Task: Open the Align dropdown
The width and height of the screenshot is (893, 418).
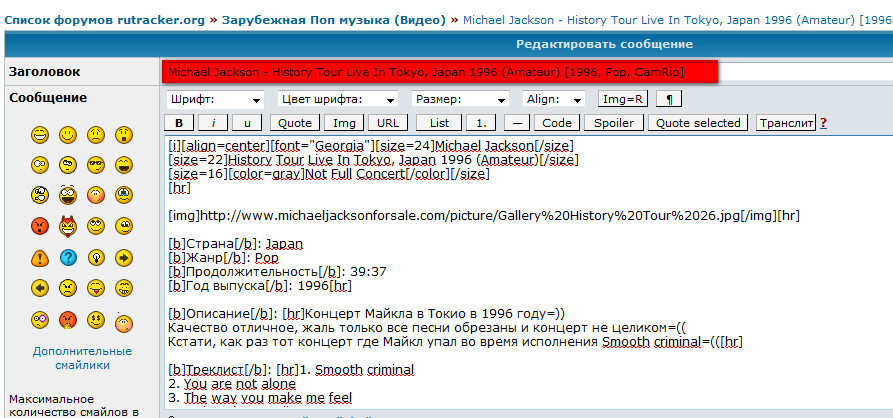Action: point(553,100)
